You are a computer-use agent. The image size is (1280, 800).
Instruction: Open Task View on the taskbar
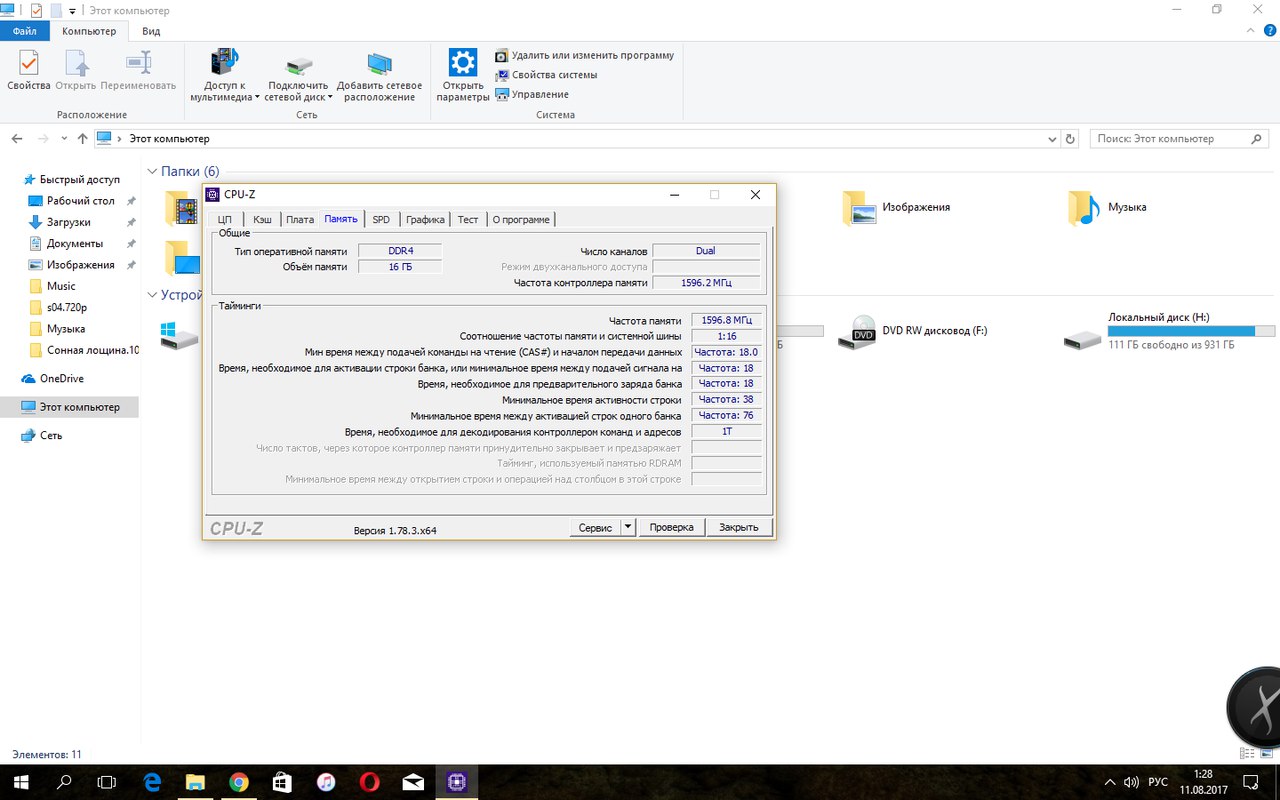point(107,781)
